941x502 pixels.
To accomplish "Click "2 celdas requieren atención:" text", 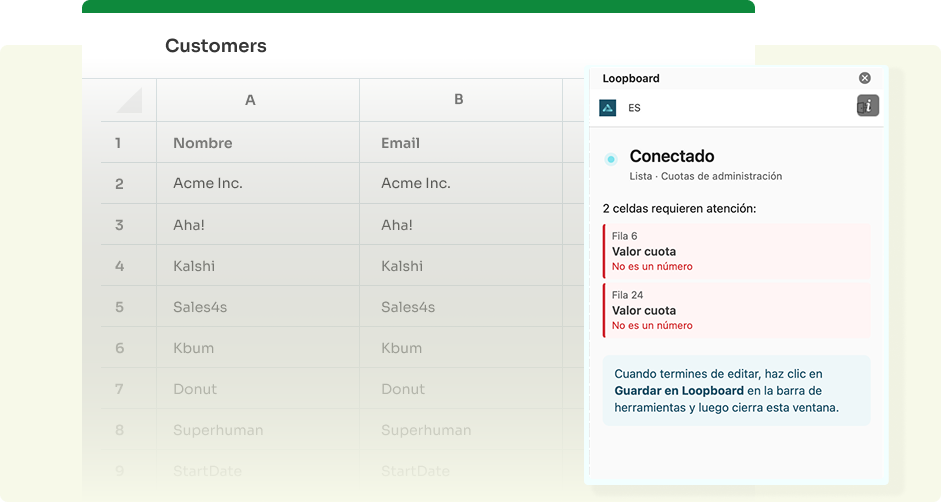I will 679,208.
